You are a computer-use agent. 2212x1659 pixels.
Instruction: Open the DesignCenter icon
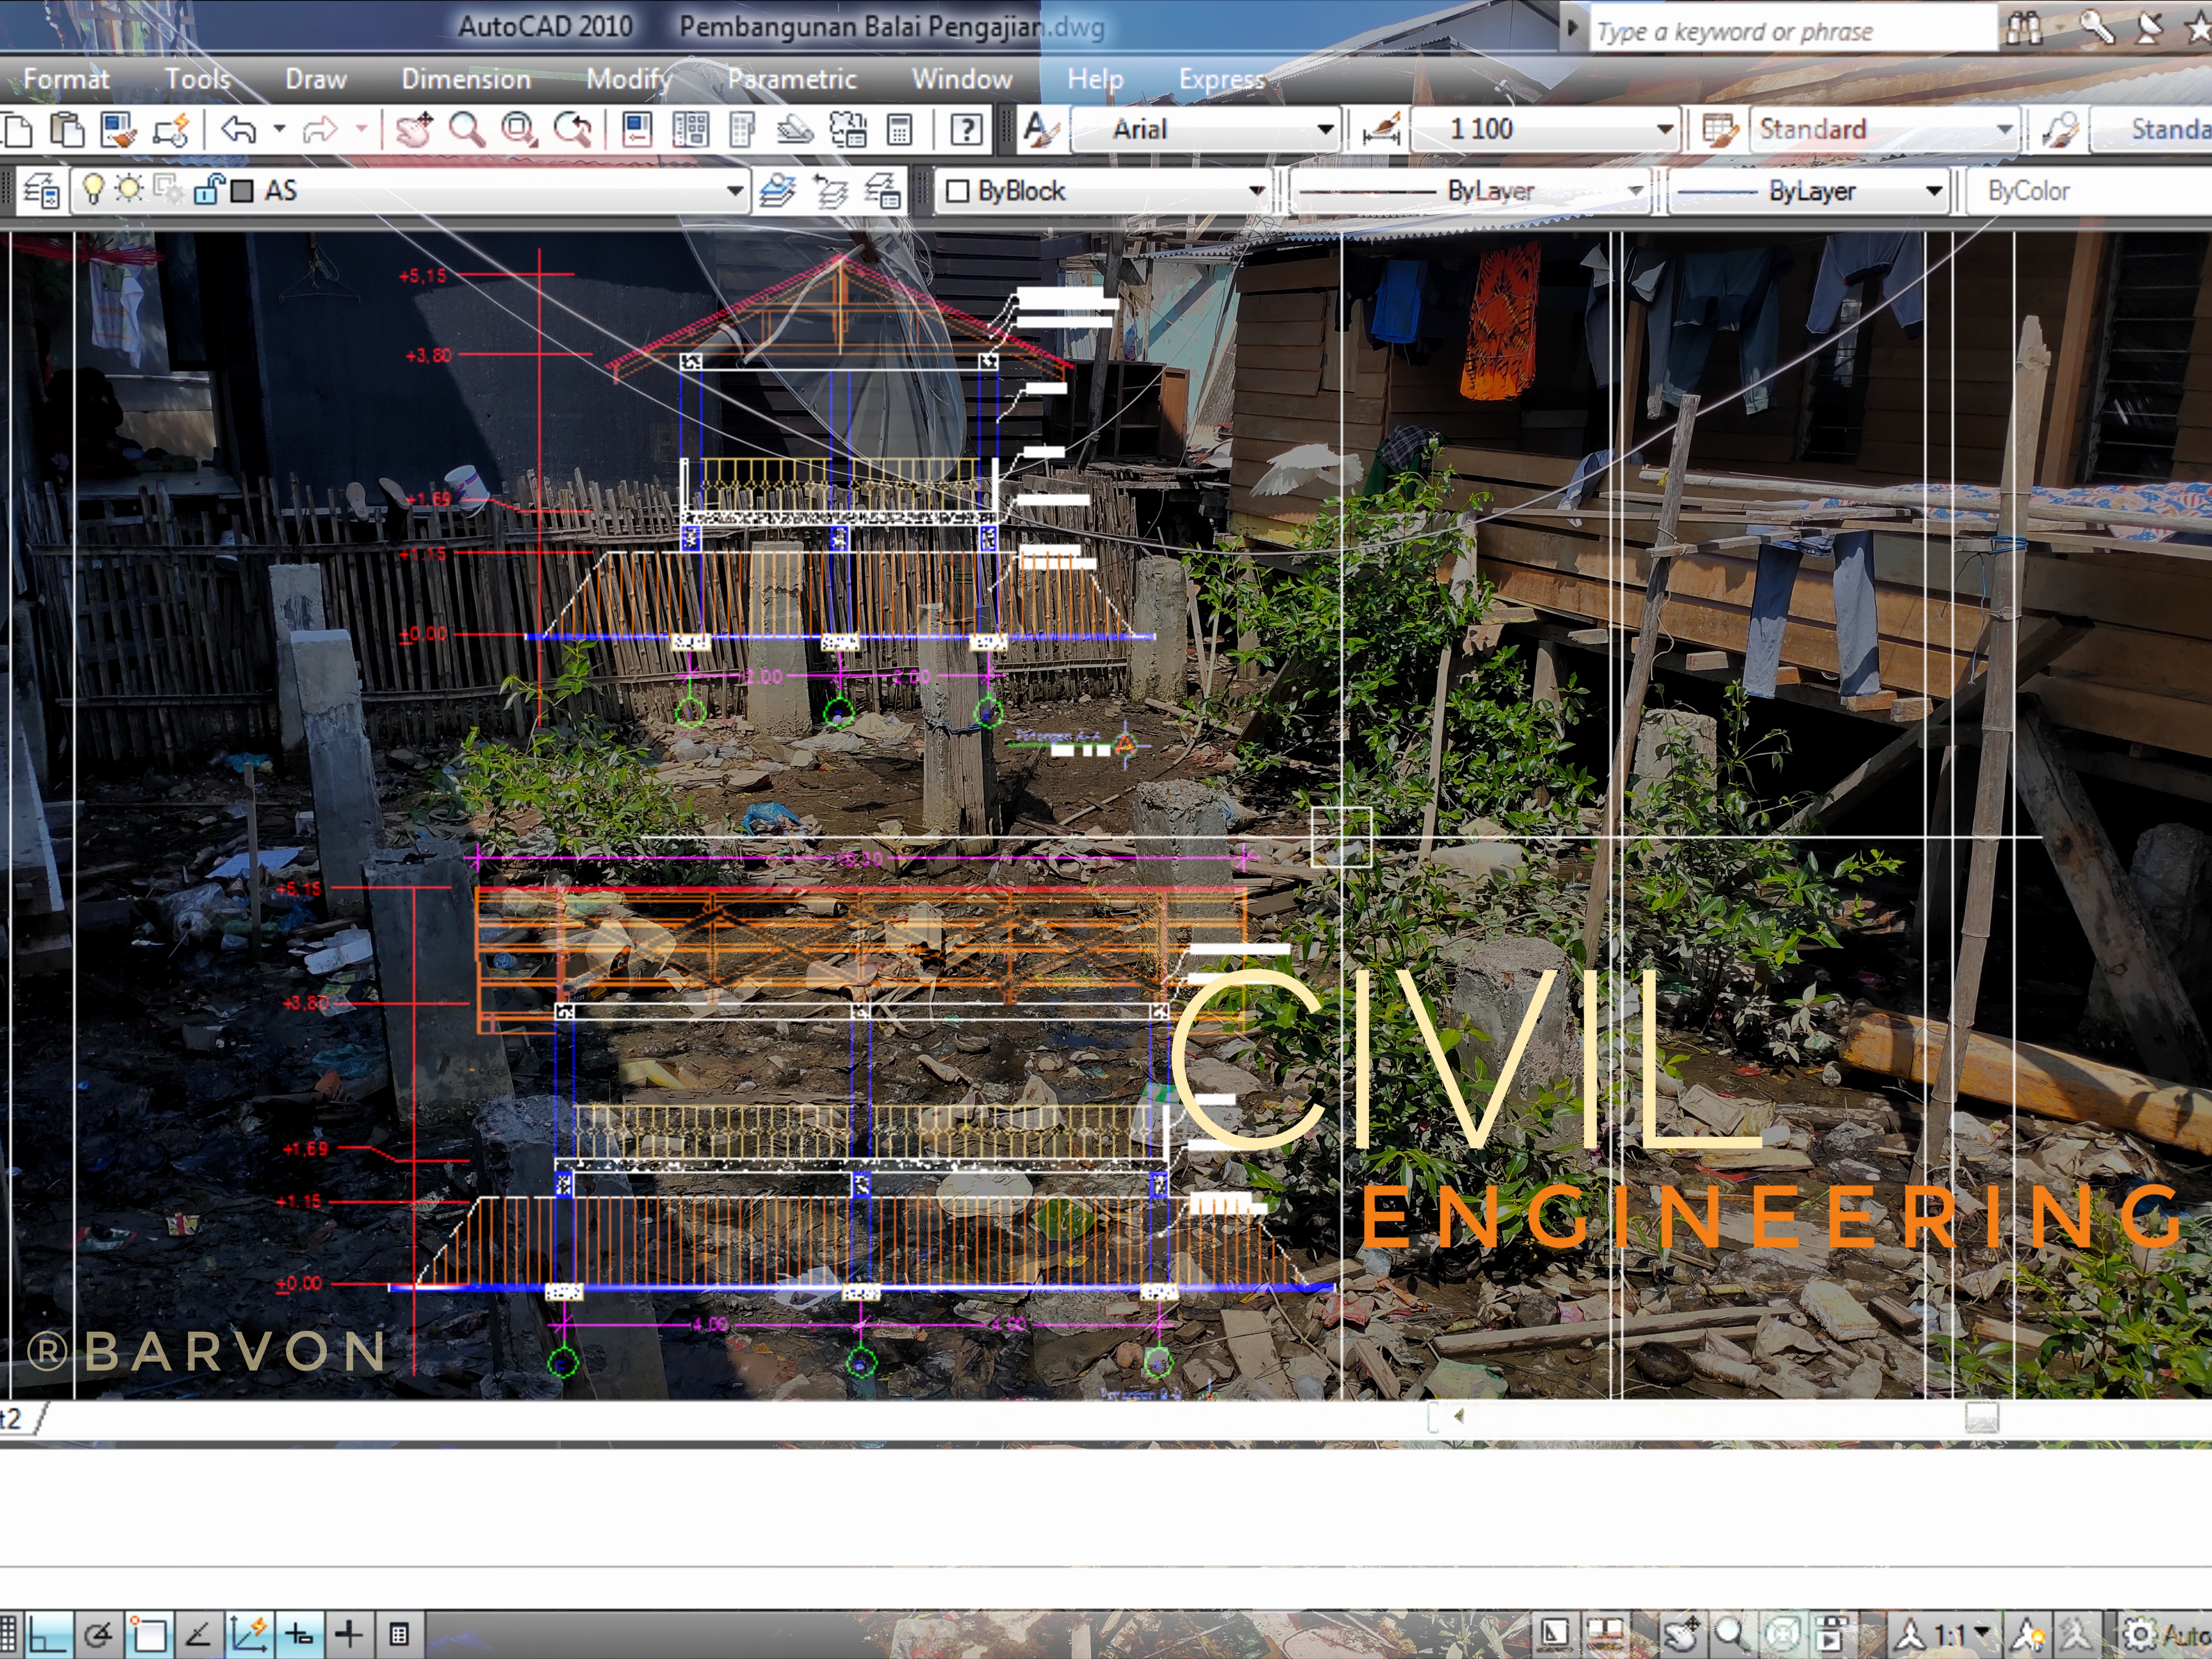pyautogui.click(x=690, y=130)
